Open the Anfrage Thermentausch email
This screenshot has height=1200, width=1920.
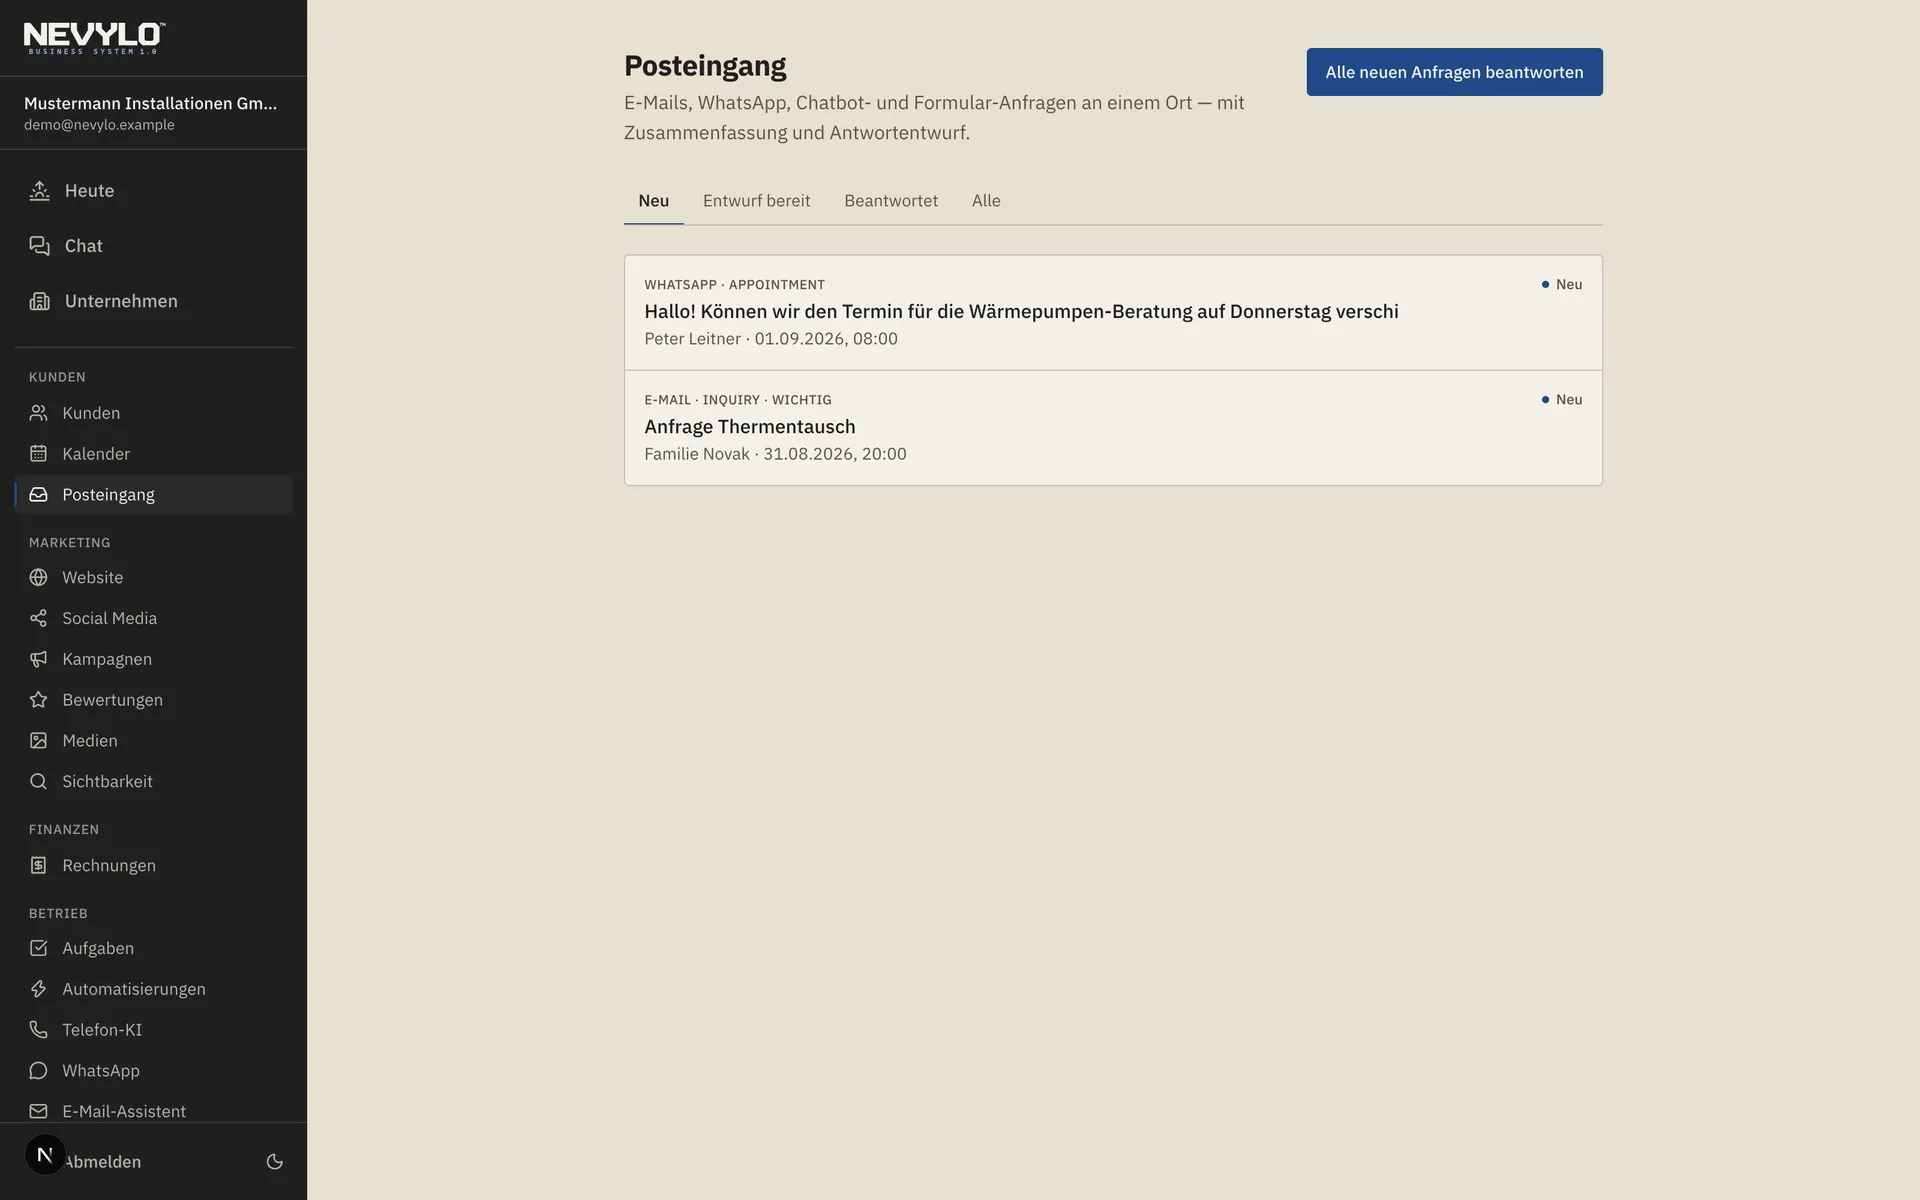pyautogui.click(x=1113, y=428)
